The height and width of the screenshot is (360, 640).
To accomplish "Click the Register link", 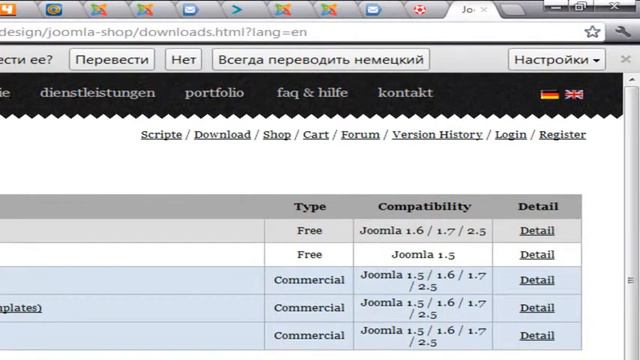I will click(562, 135).
